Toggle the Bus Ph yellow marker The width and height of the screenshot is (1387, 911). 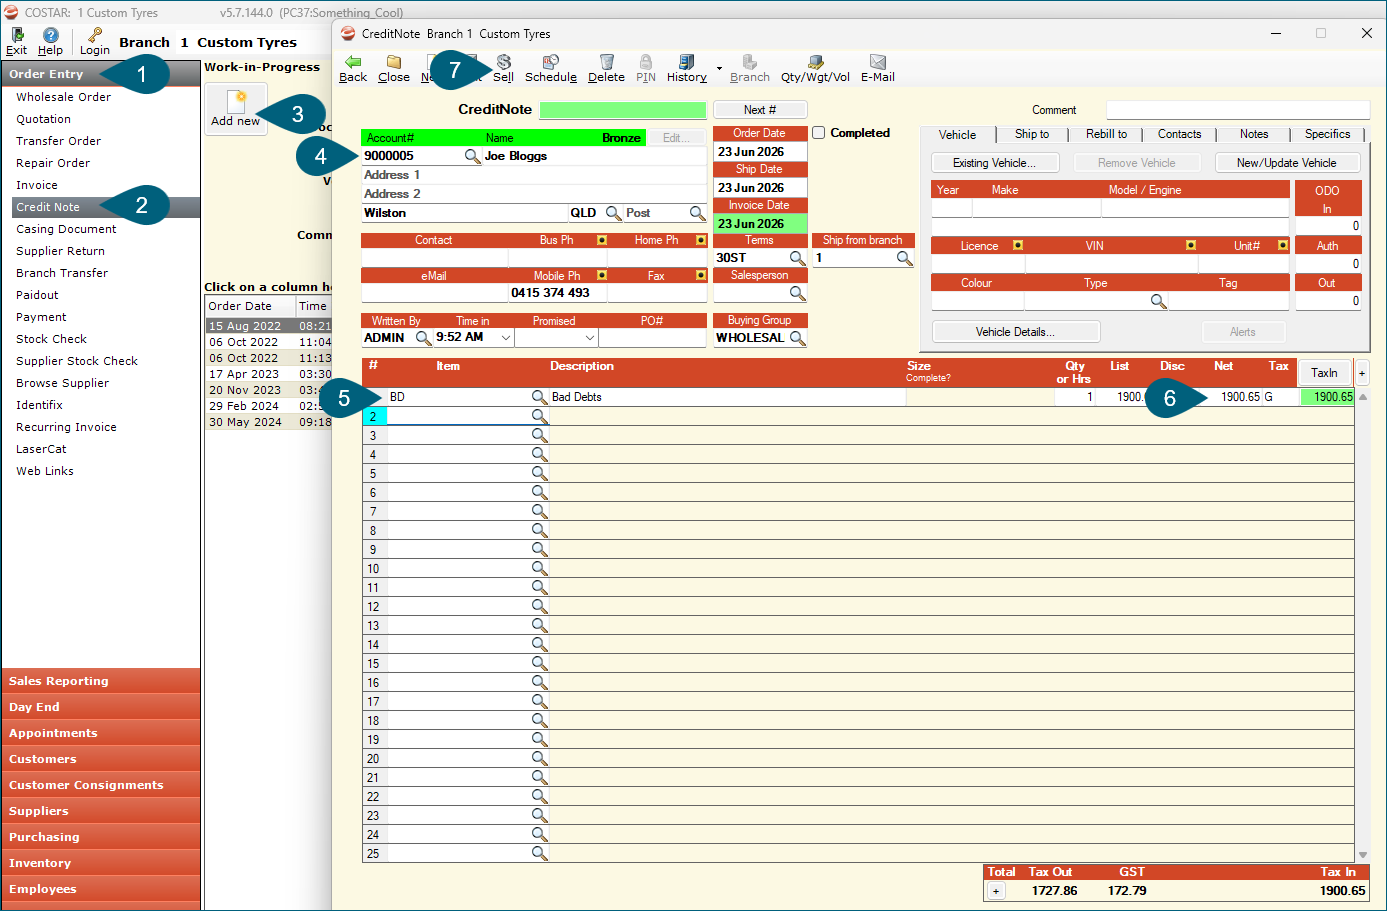[x=602, y=240]
